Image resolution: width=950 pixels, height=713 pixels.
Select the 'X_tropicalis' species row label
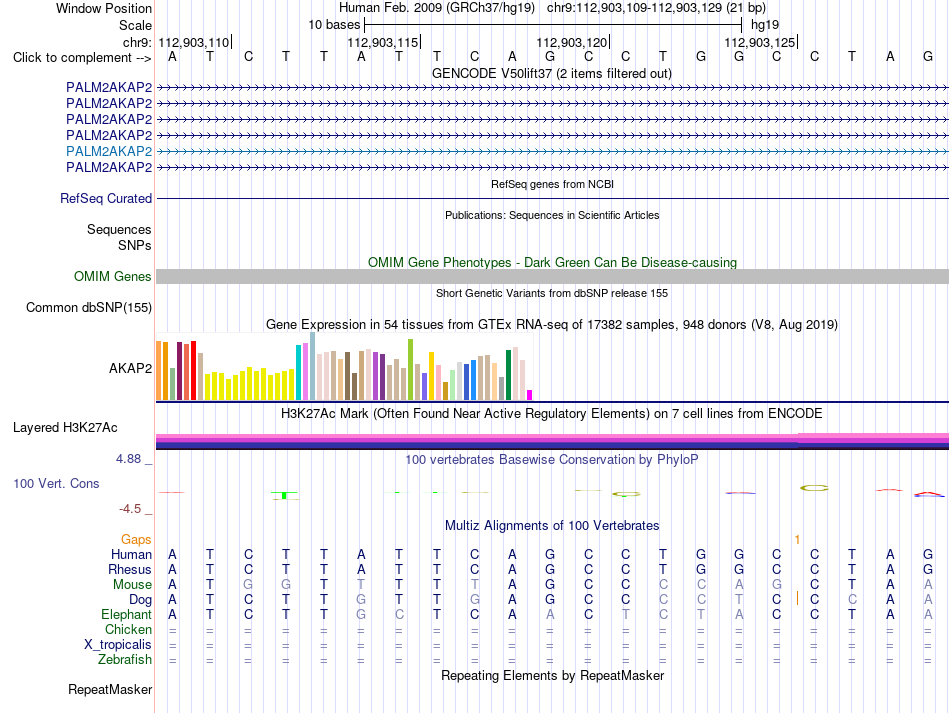coord(118,645)
